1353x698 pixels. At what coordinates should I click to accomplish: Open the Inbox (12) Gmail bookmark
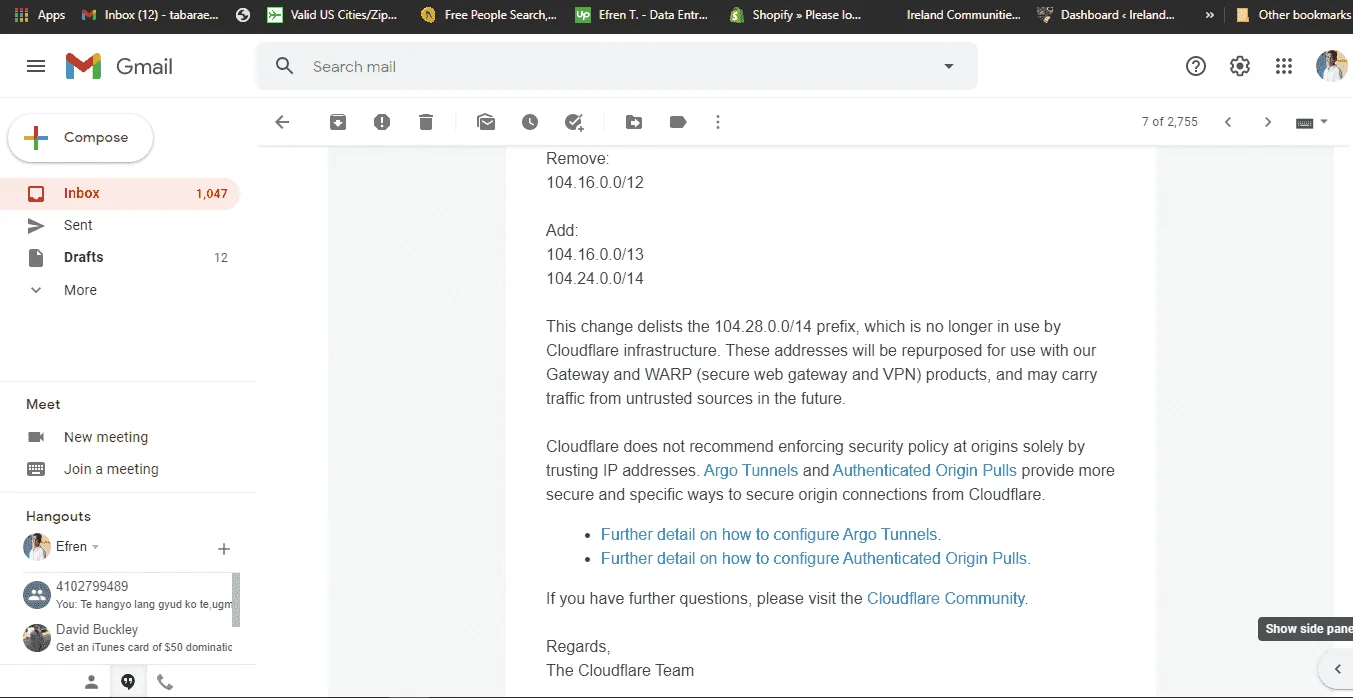coord(150,15)
